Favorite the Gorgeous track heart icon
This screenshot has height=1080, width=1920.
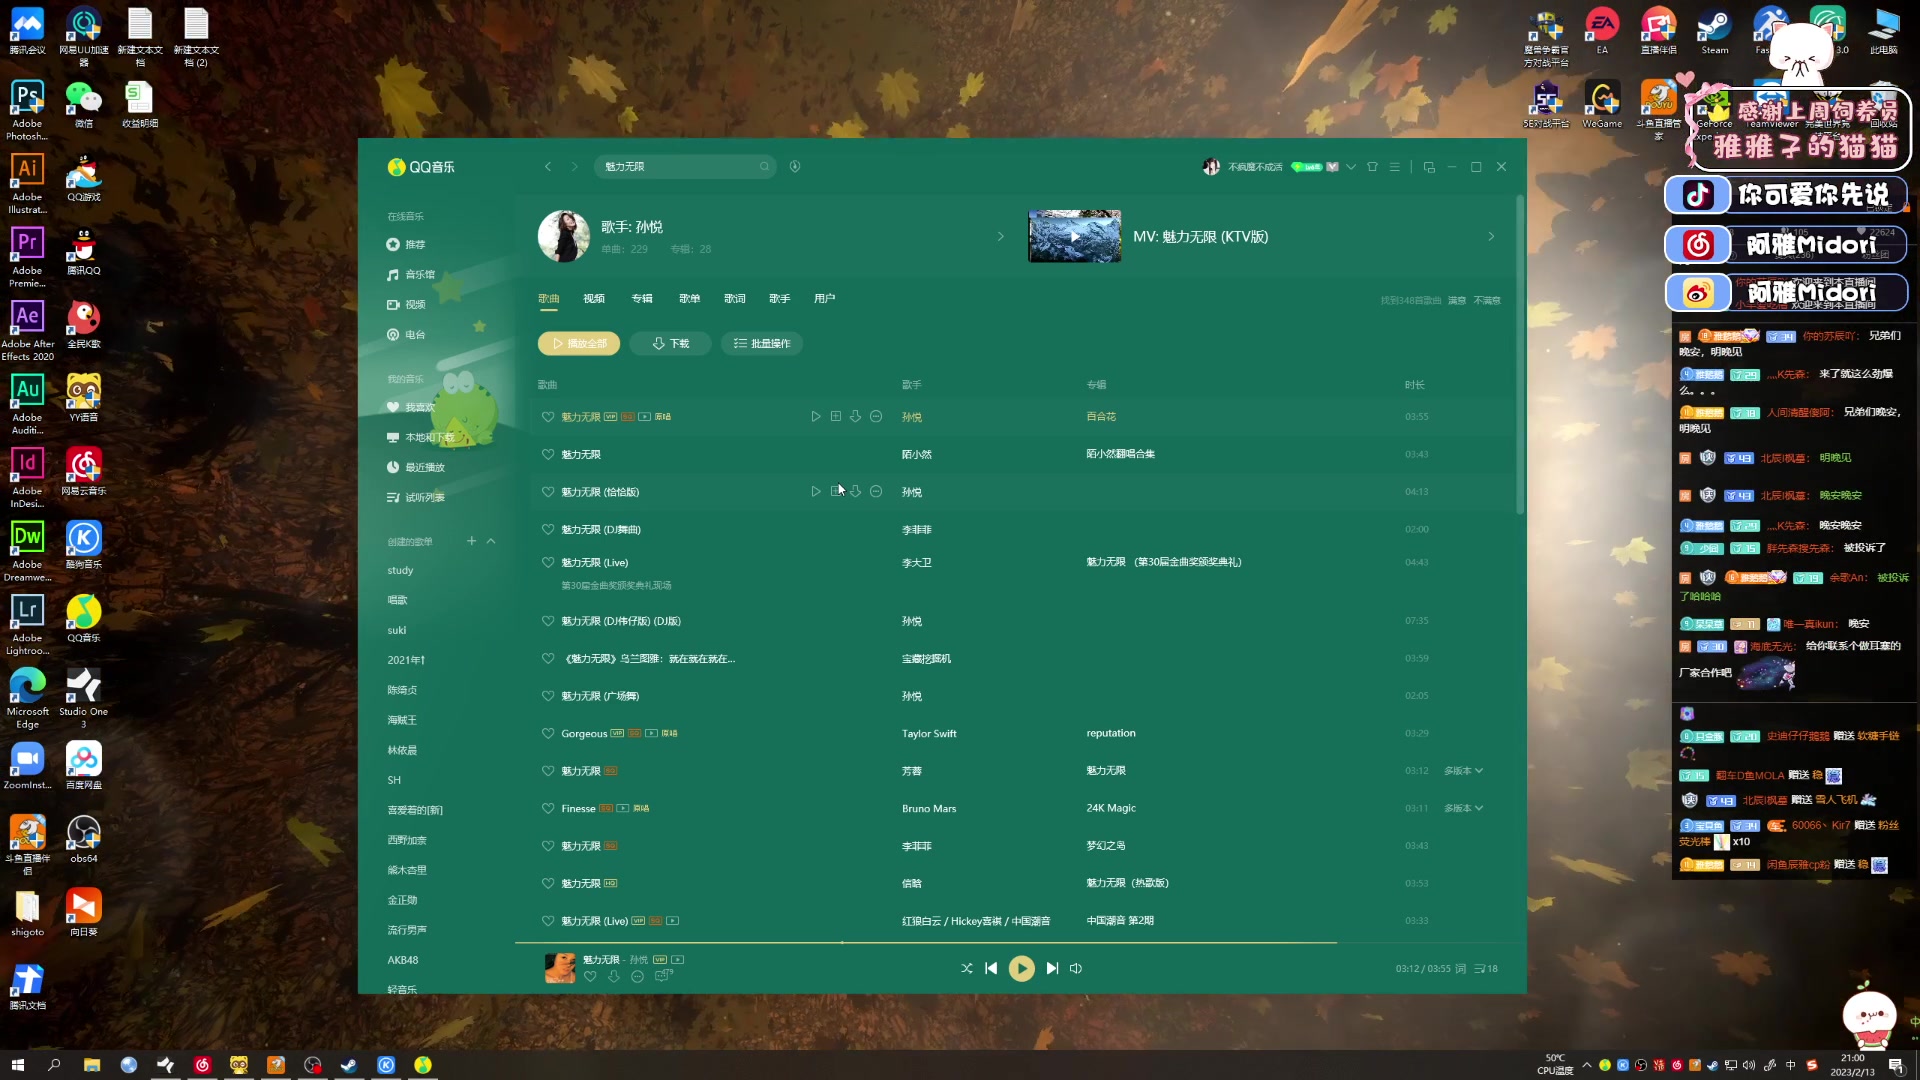point(548,734)
